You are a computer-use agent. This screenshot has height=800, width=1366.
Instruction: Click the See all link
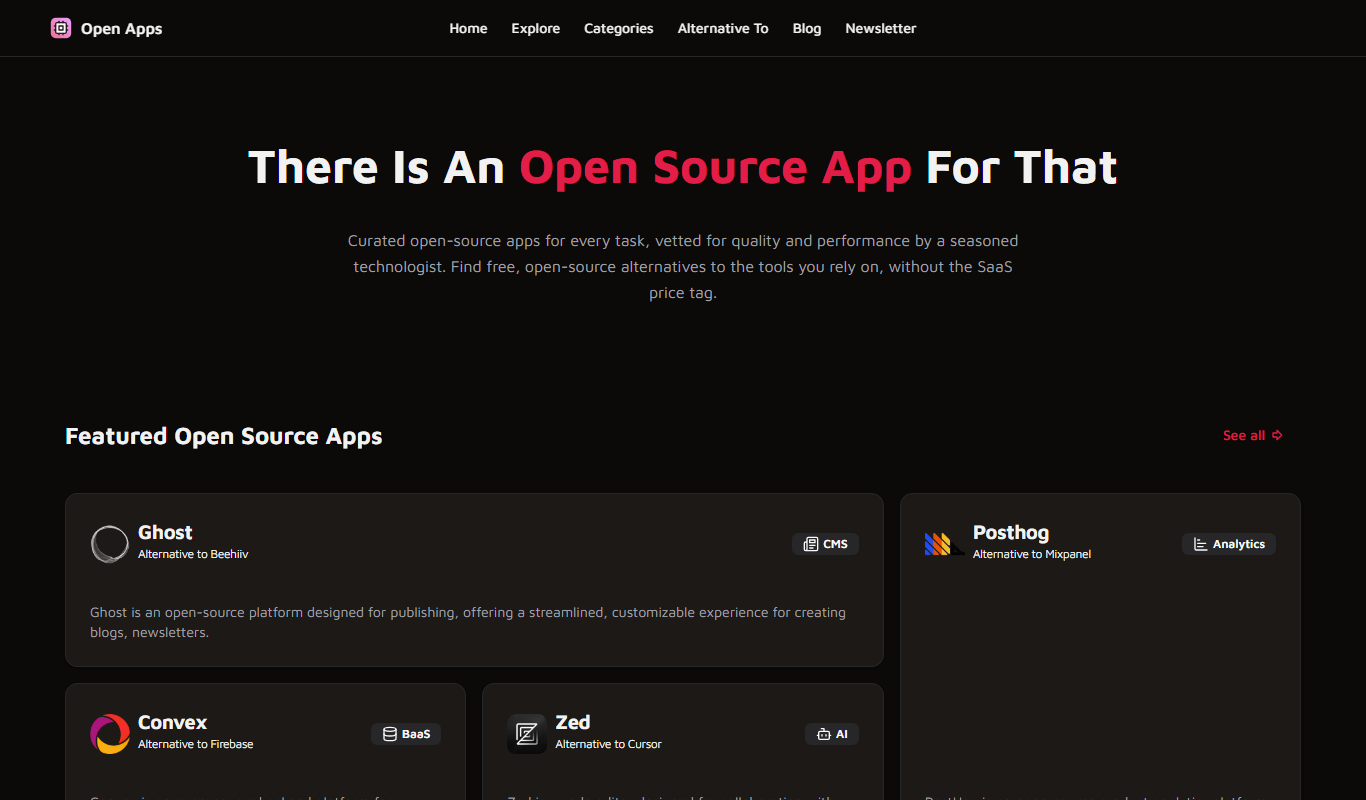(1253, 435)
